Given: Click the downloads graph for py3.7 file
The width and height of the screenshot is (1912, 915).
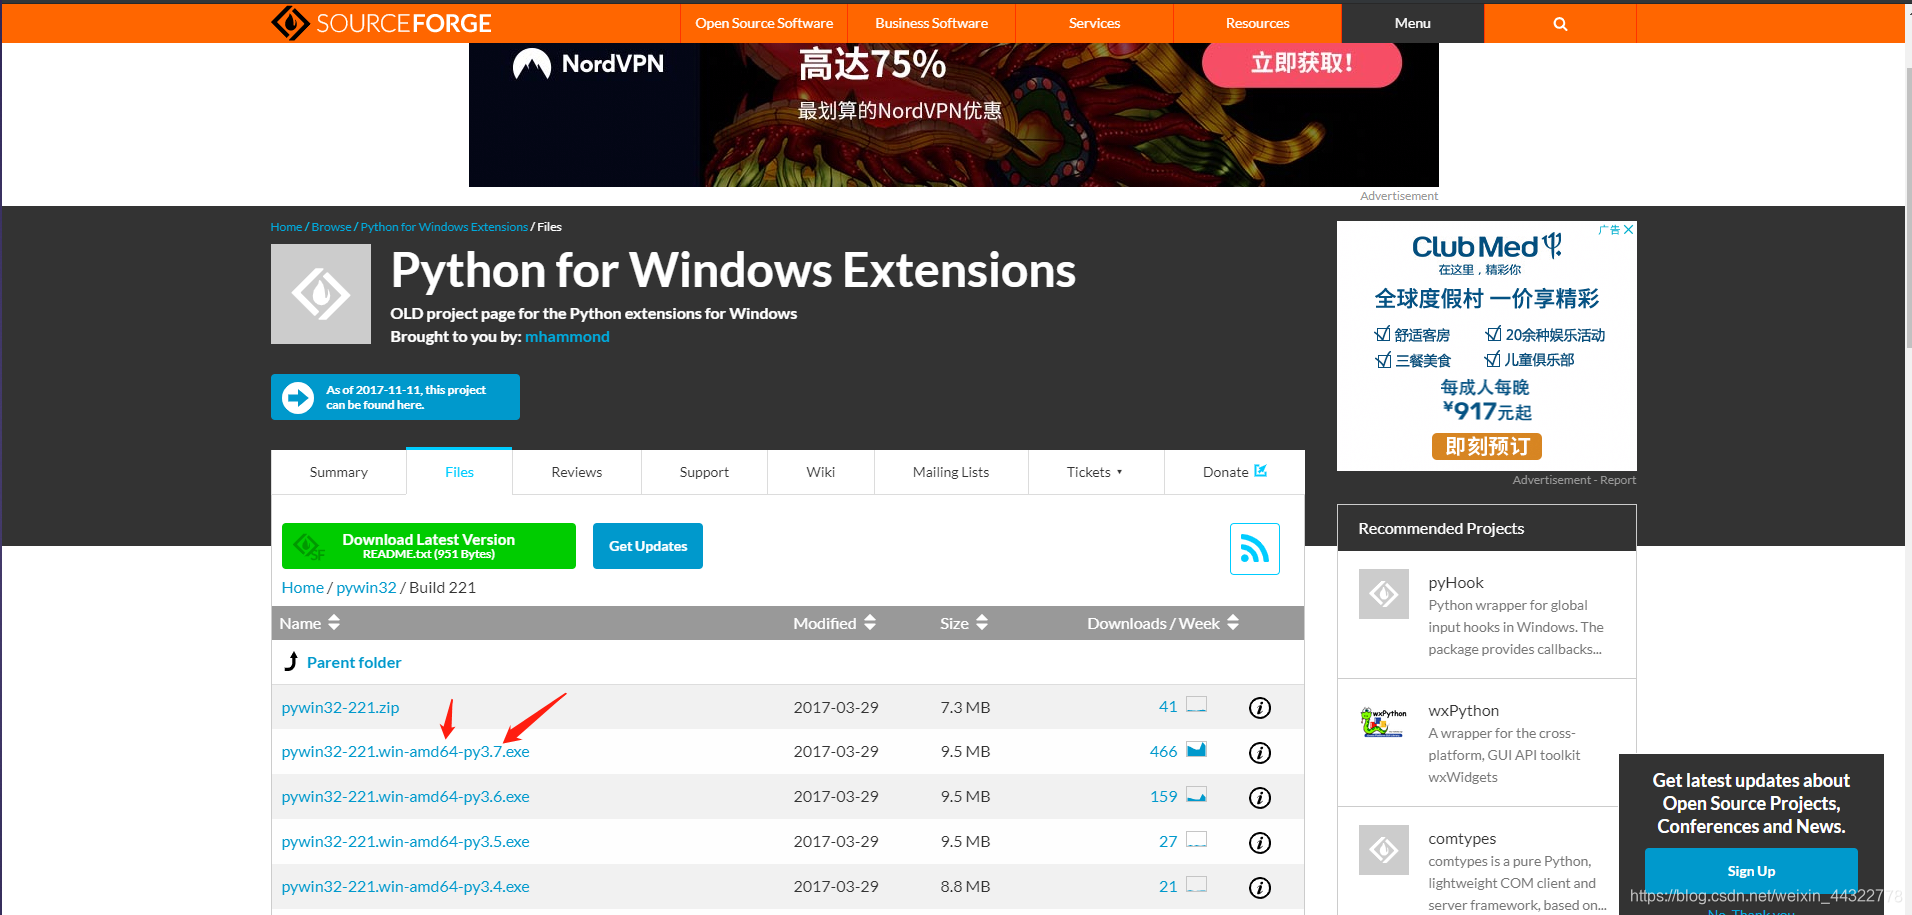Looking at the screenshot, I should 1196,749.
